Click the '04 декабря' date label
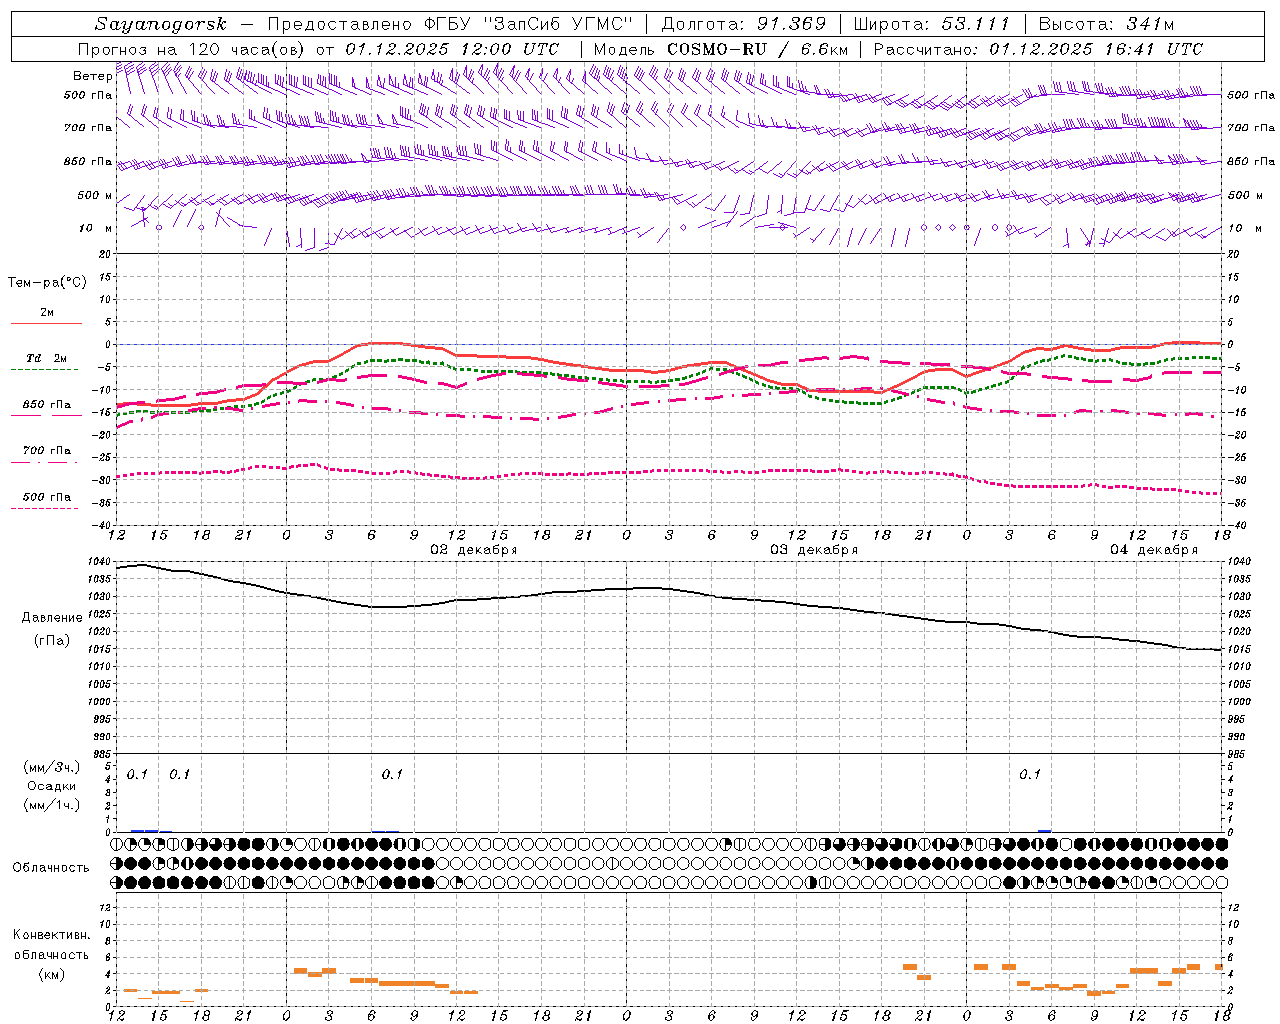This screenshot has width=1280, height=1024. coord(1154,550)
